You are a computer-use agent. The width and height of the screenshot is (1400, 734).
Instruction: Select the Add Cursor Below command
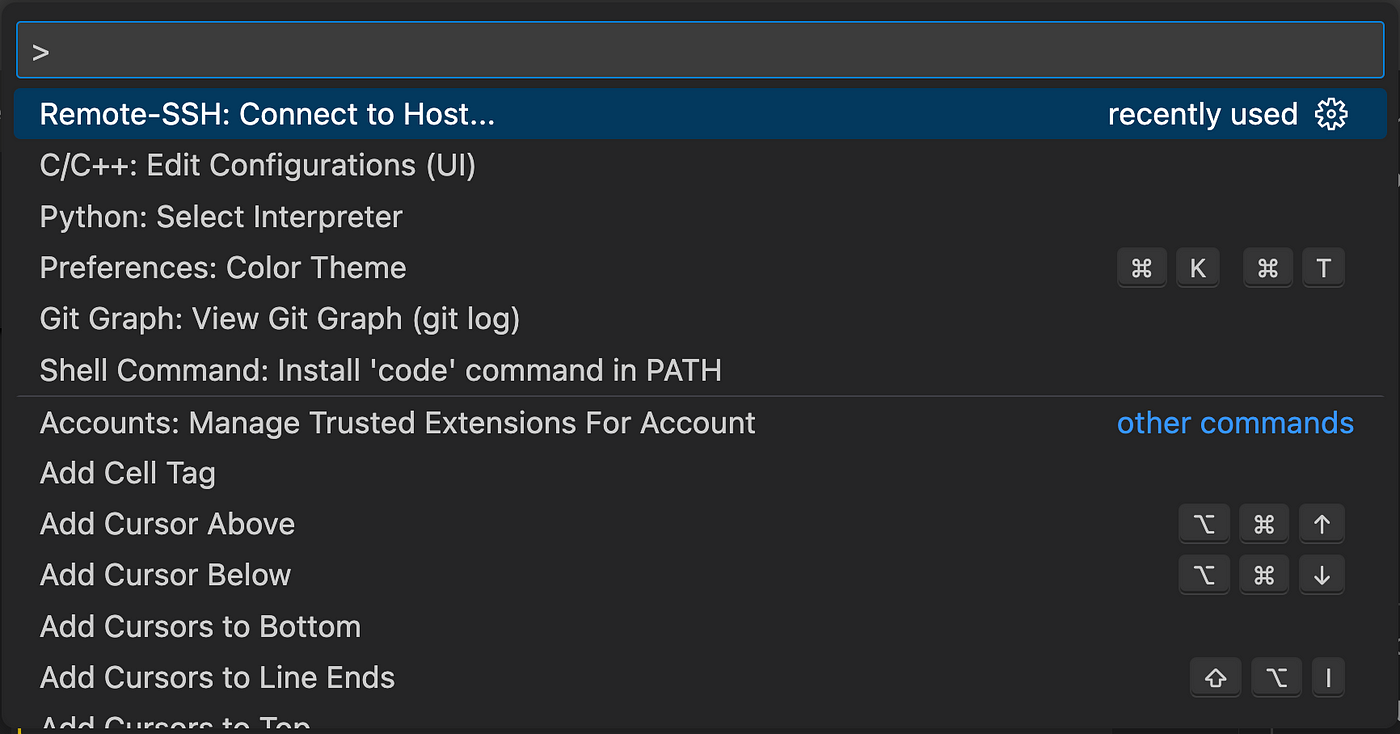tap(700, 575)
